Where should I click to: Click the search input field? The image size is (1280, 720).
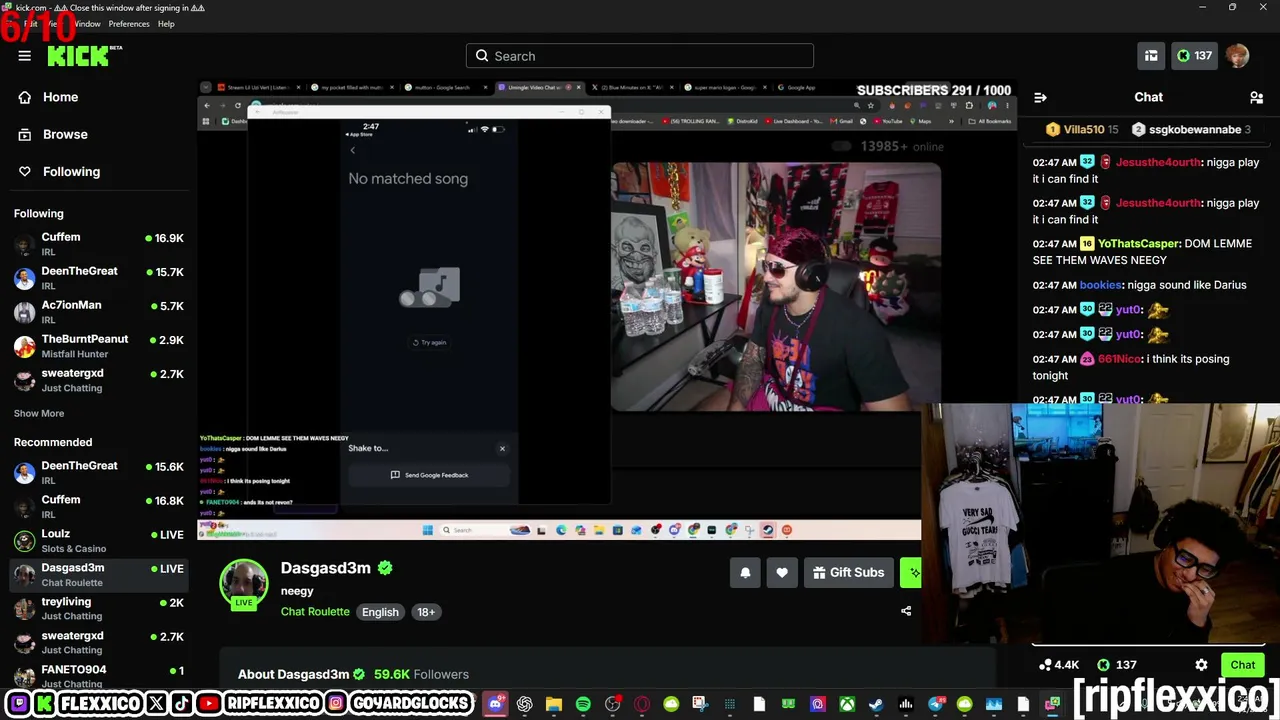coord(640,56)
